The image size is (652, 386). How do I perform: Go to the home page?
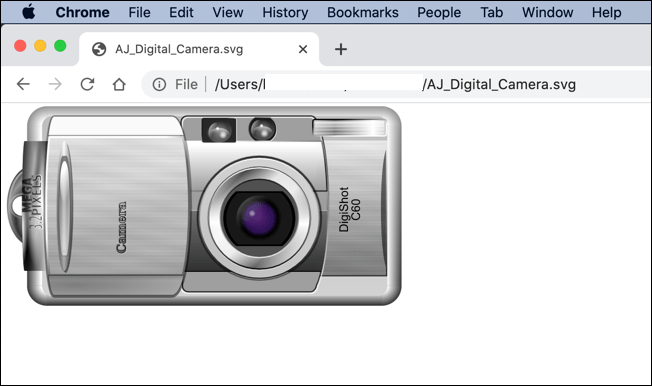click(x=119, y=84)
